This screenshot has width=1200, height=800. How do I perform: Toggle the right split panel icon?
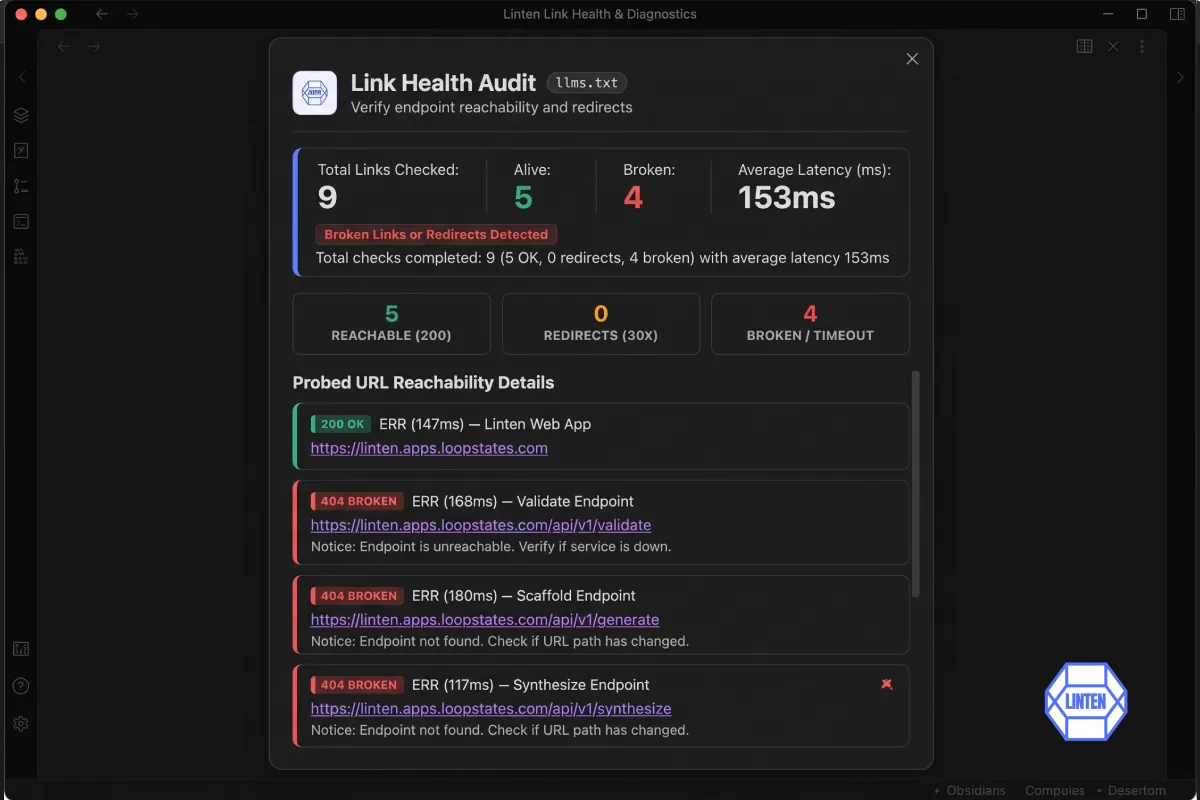[1177, 14]
